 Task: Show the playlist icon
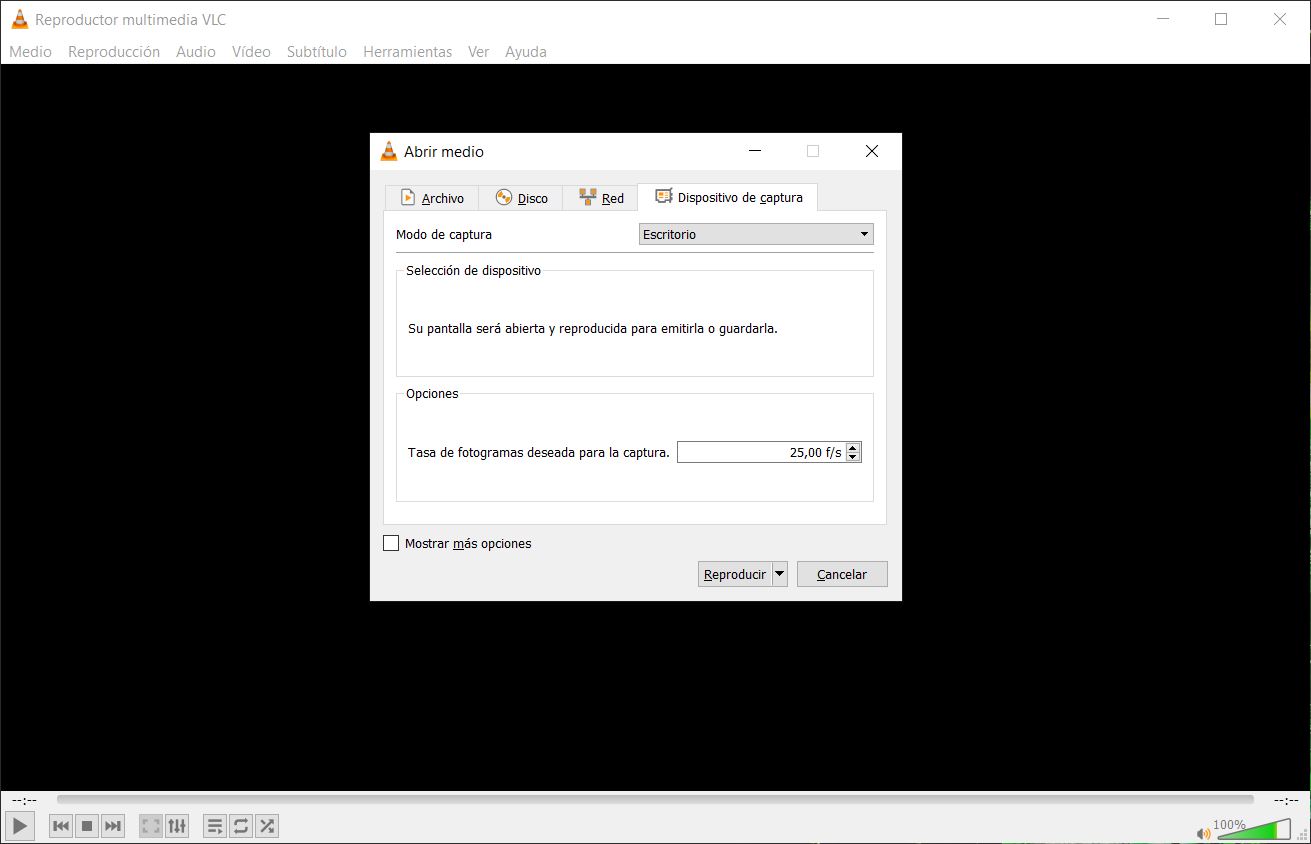(x=215, y=826)
